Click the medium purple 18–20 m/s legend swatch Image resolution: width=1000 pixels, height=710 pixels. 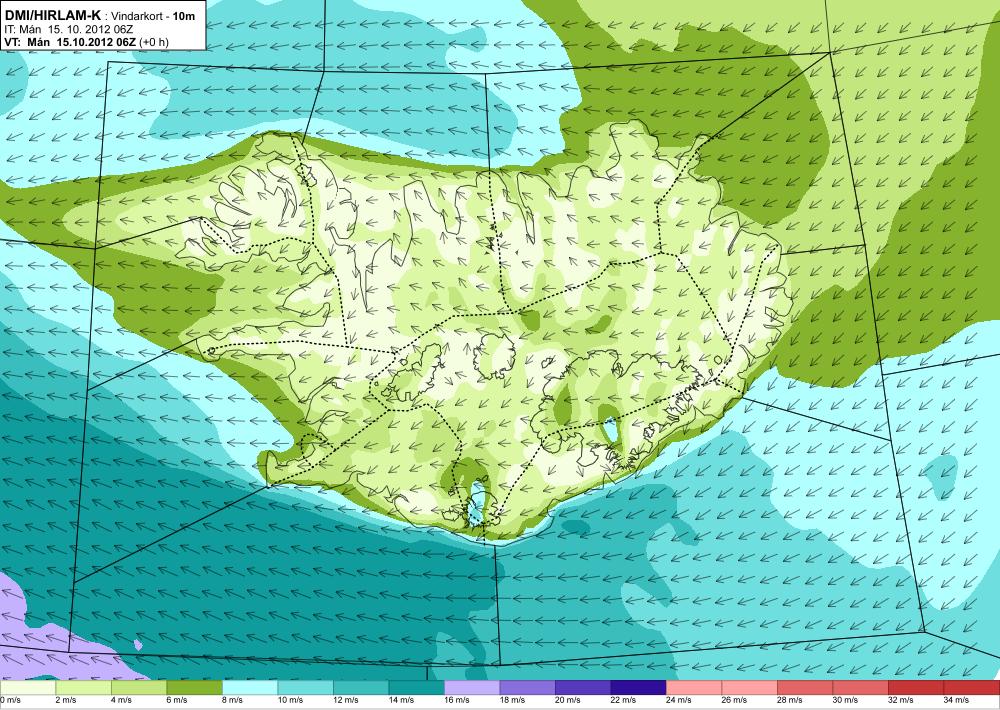pos(527,688)
